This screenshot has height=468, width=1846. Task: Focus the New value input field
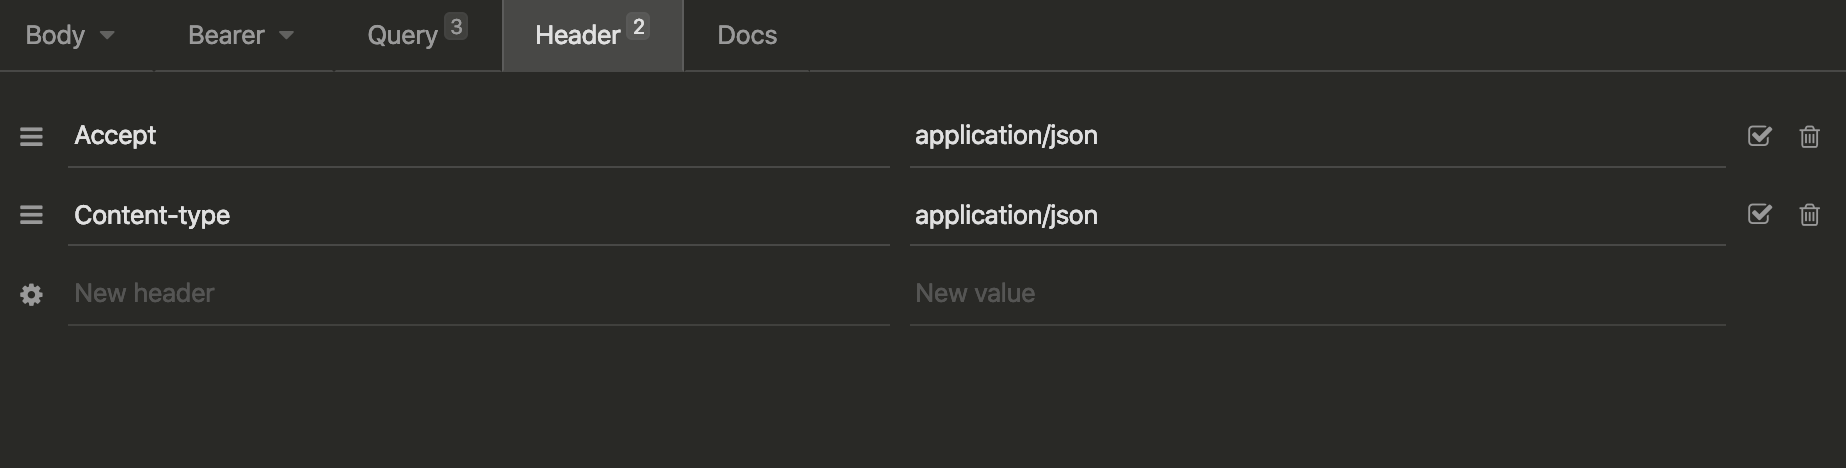(x=1317, y=294)
